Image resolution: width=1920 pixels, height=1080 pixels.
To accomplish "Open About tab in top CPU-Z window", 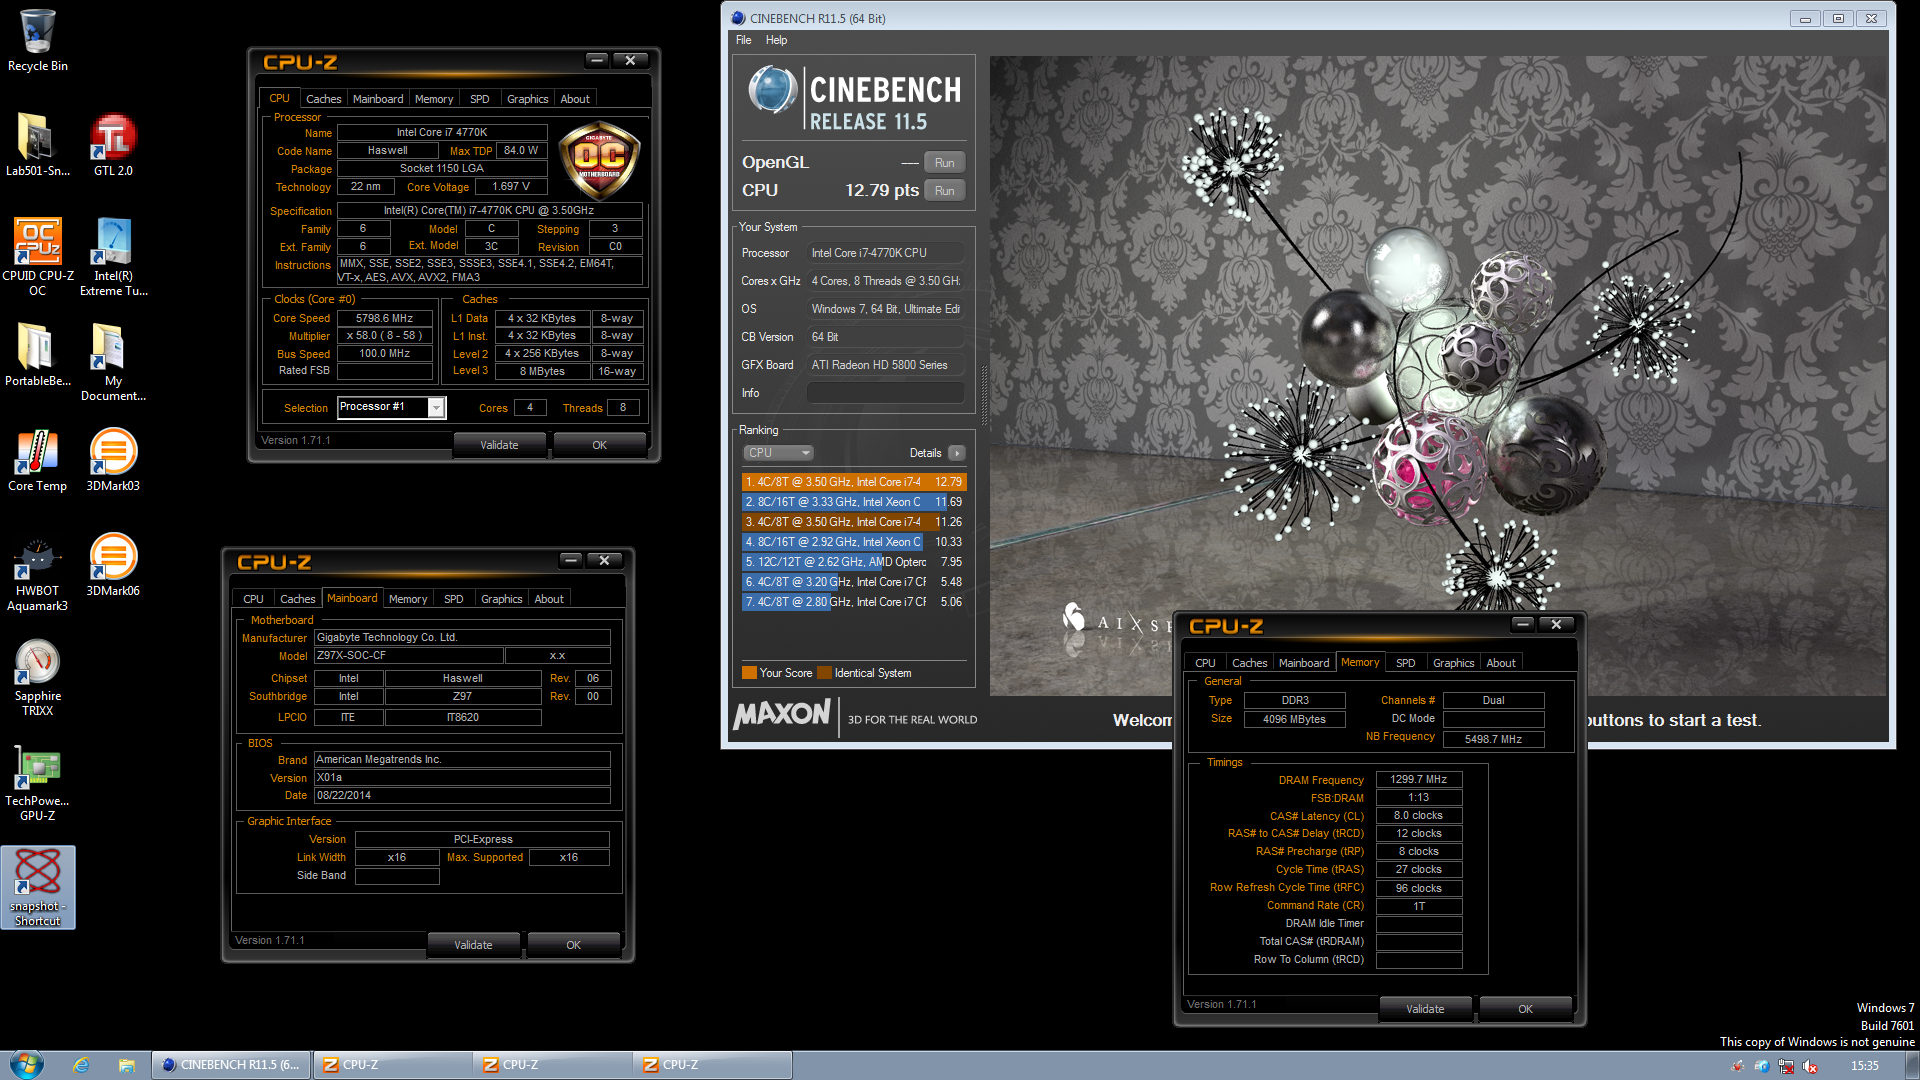I will pos(574,99).
